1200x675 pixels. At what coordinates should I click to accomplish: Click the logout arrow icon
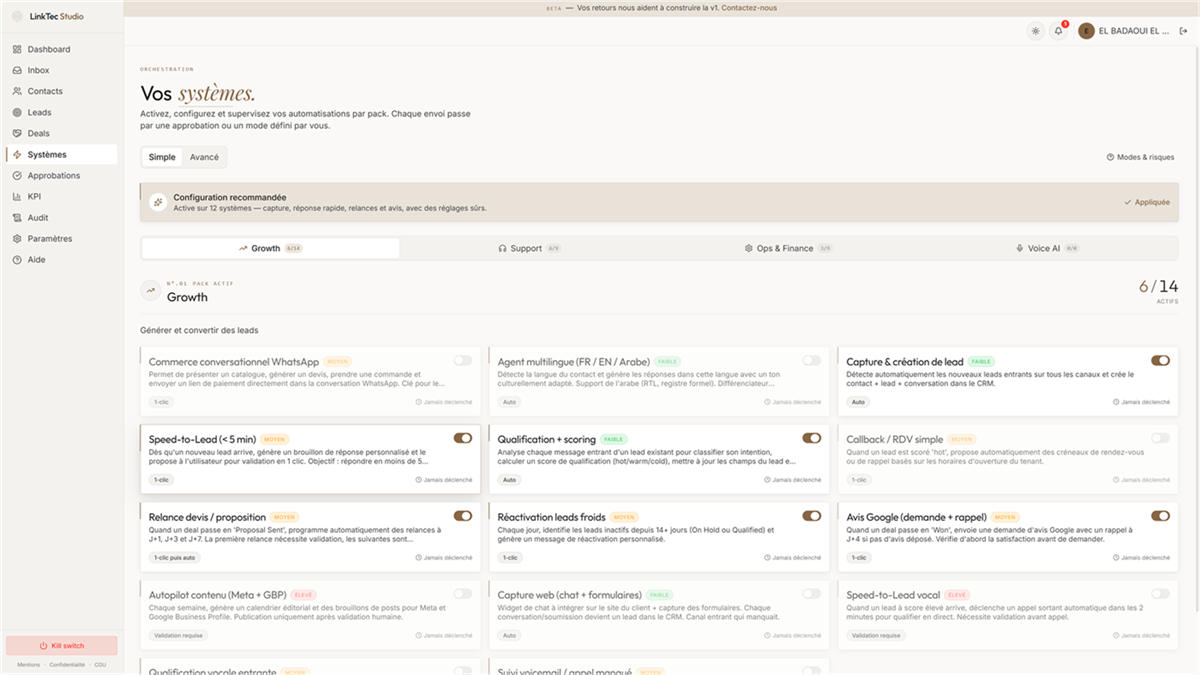click(x=1184, y=31)
